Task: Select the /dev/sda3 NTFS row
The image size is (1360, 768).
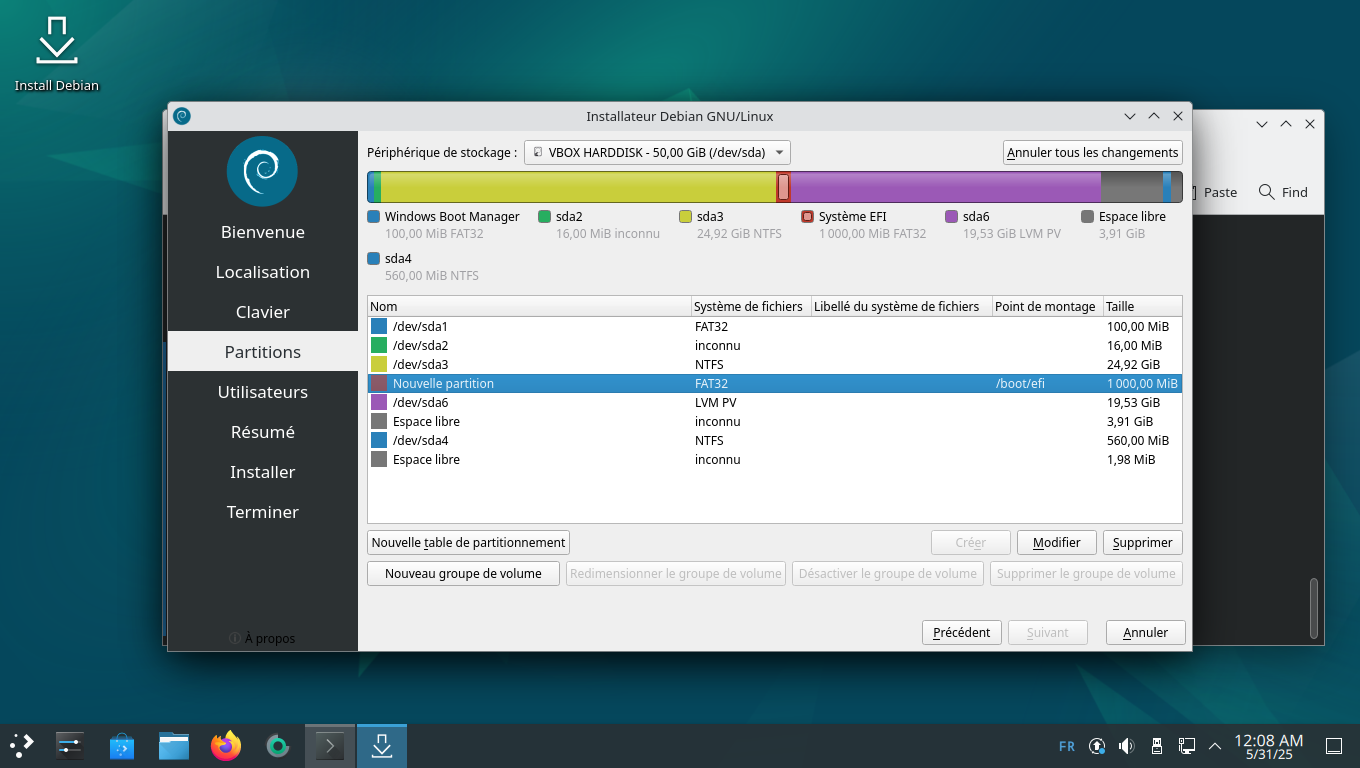Action: tap(775, 364)
